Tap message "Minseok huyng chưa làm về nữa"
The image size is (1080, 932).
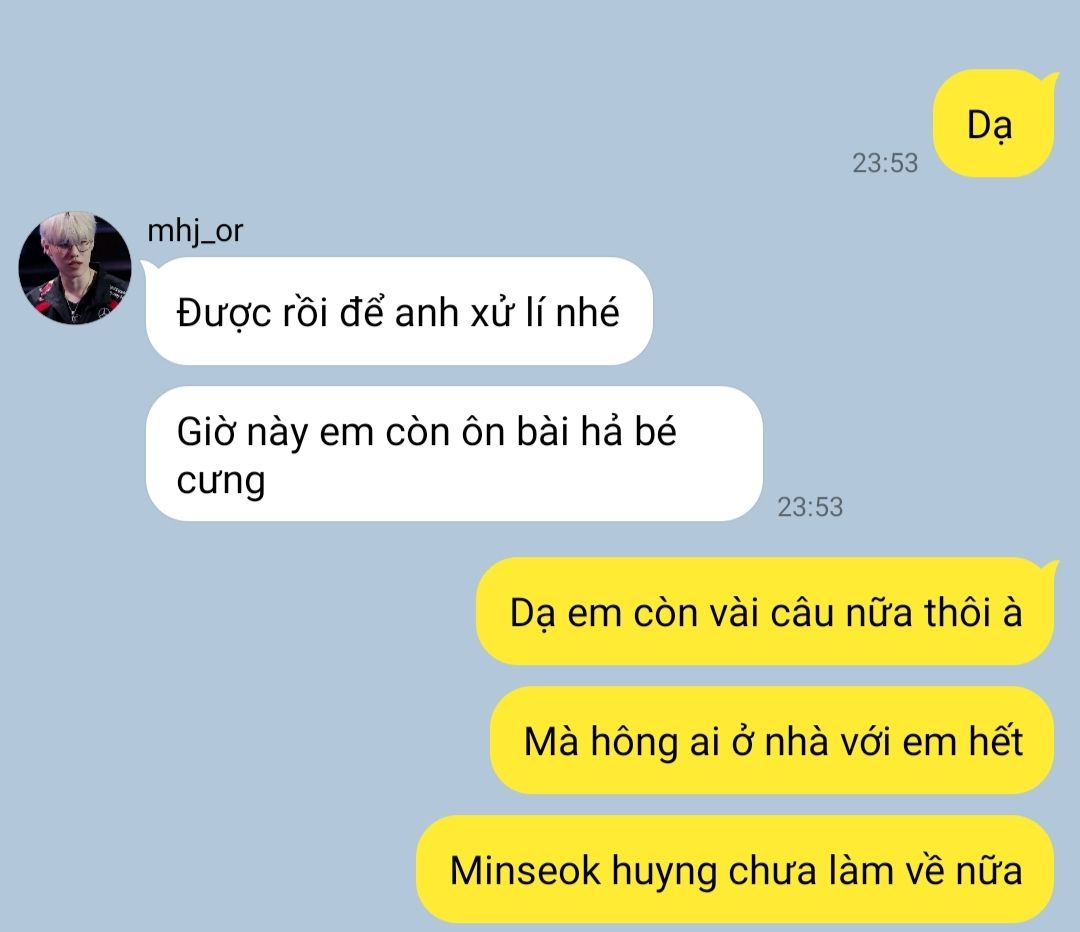pos(735,869)
